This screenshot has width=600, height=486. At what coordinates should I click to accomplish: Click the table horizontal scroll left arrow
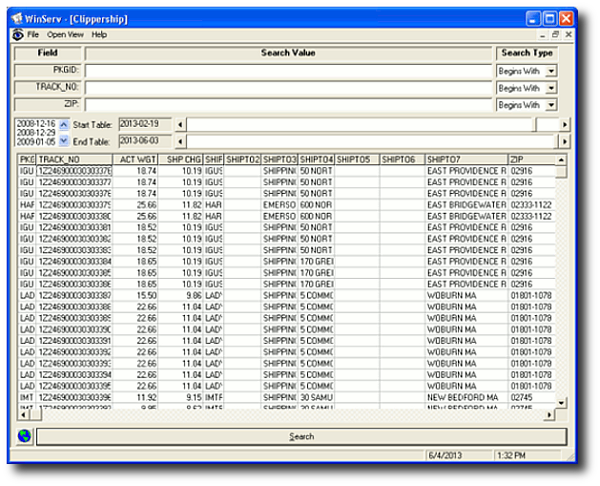tap(24, 414)
